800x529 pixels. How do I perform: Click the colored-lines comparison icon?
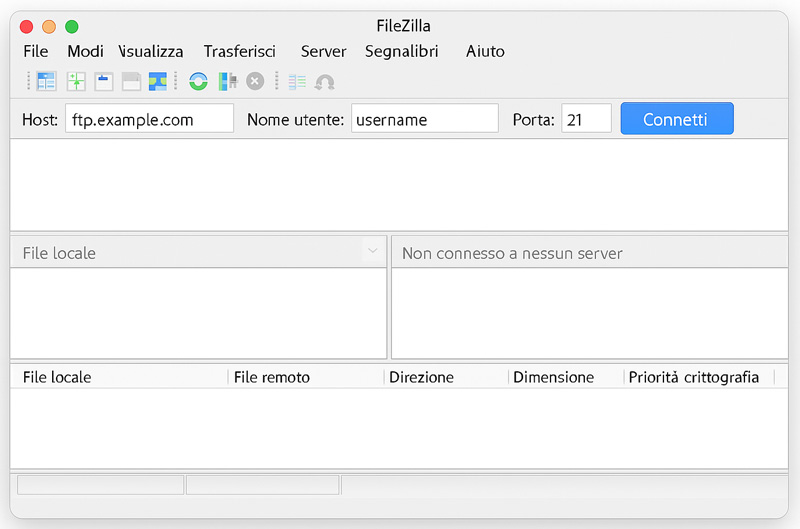(297, 82)
